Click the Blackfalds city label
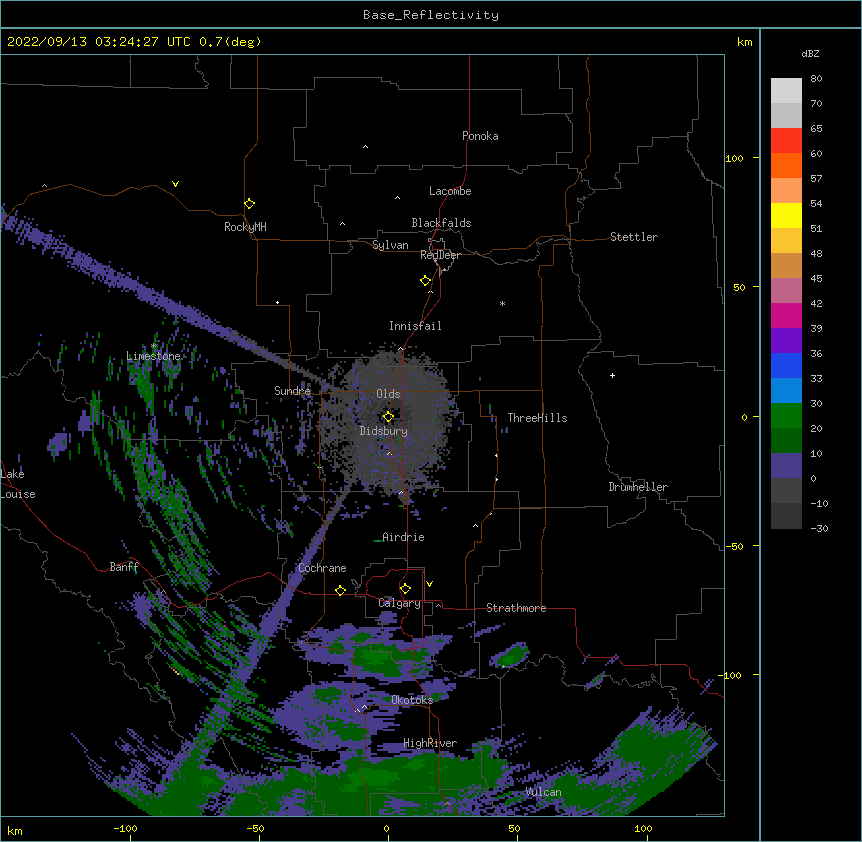862x842 pixels. [441, 223]
